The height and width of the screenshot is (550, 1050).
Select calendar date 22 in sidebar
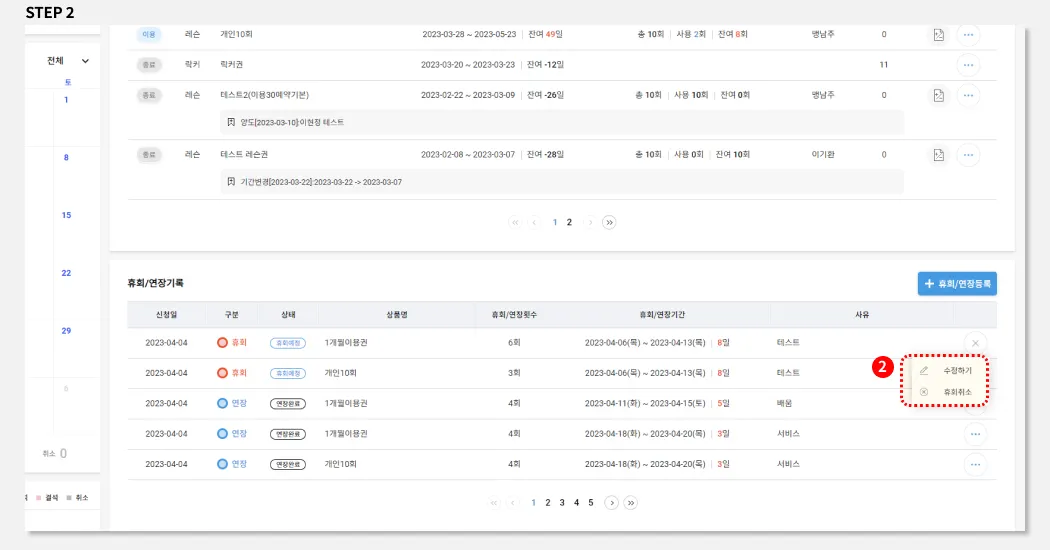[66, 273]
